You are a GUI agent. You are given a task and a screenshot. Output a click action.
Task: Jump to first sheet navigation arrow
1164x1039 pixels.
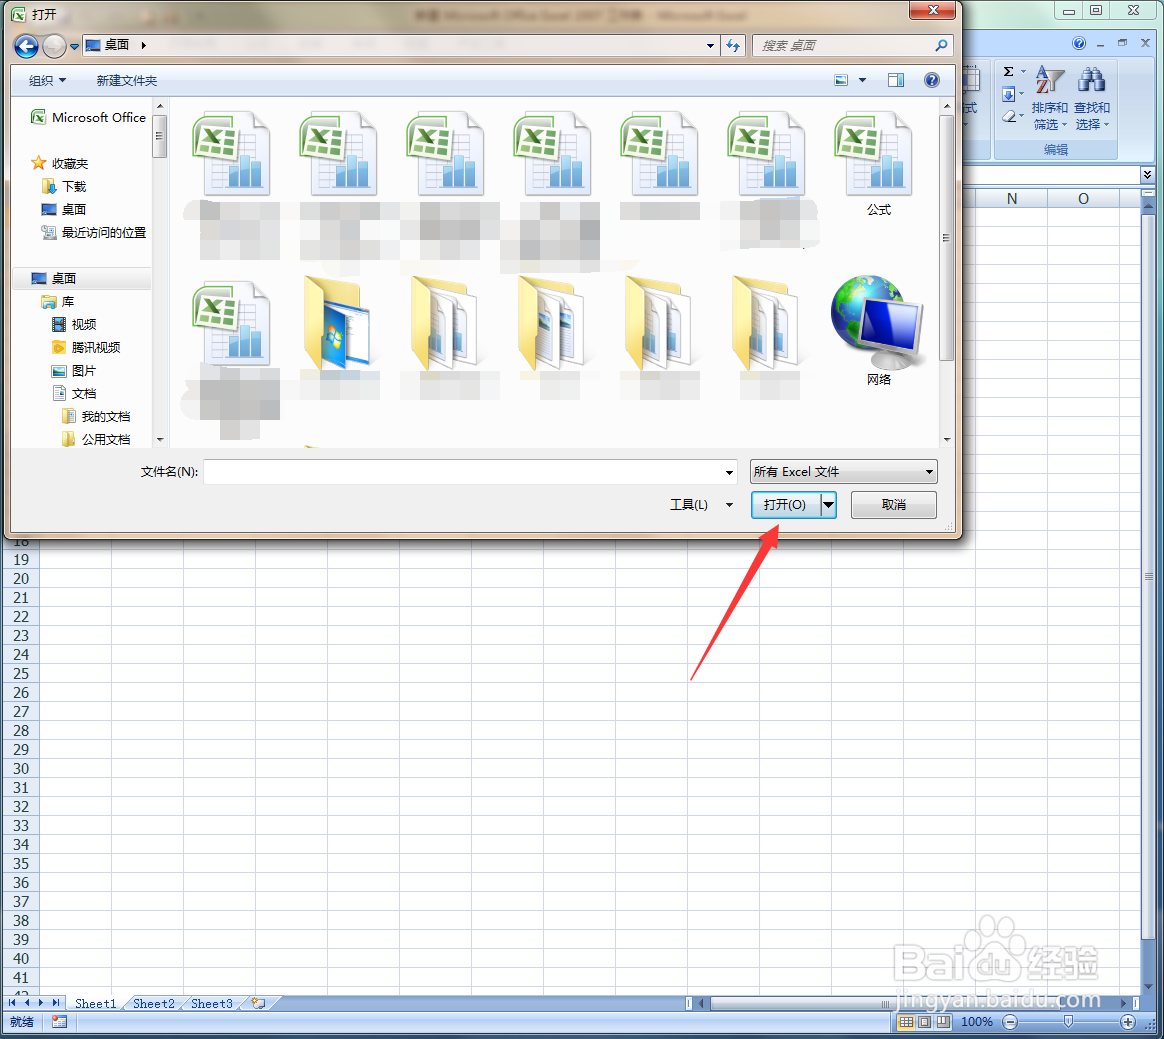click(x=11, y=1003)
